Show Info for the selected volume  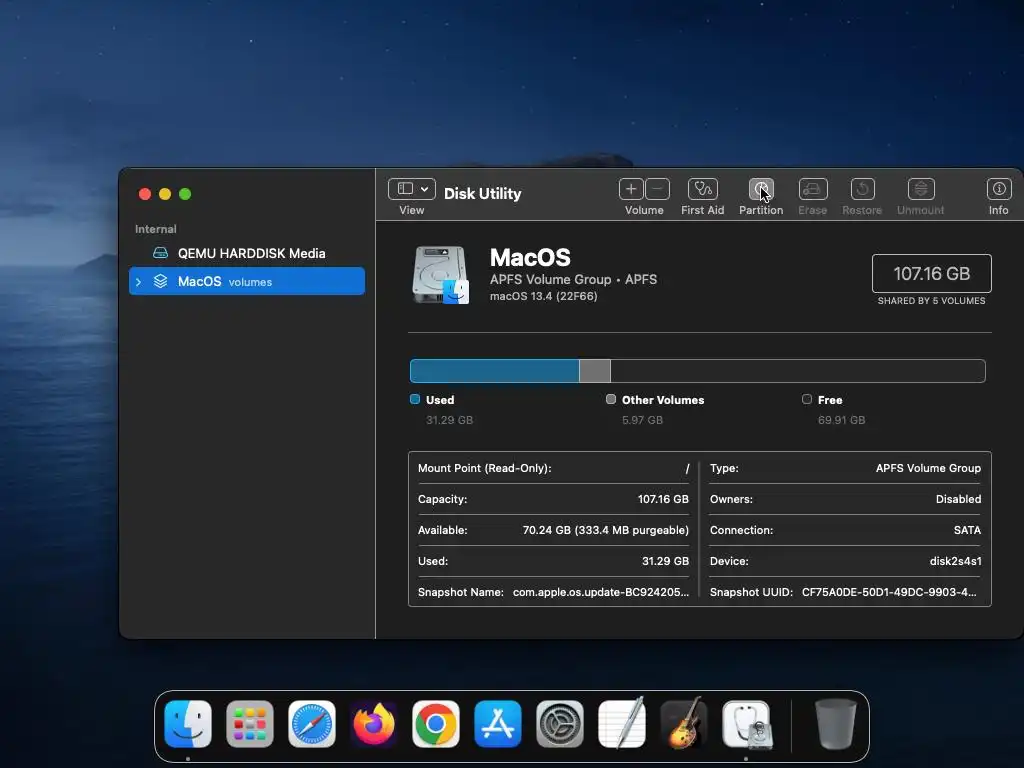pyautogui.click(x=999, y=189)
